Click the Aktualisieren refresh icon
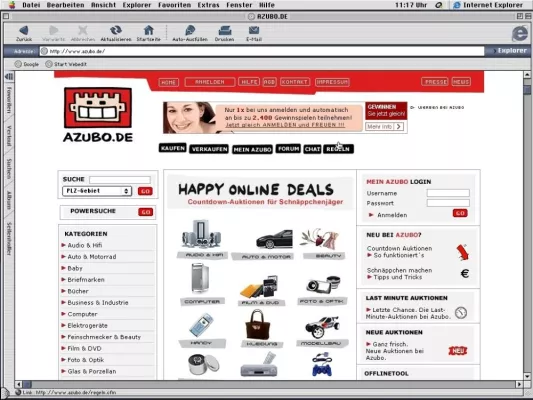 click(116, 30)
